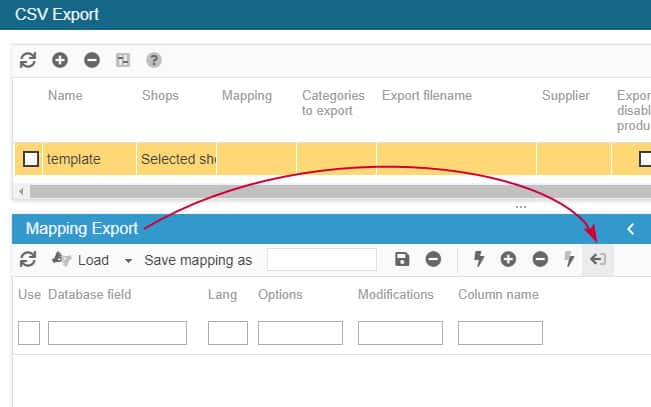Refresh the CSV Export template list
This screenshot has height=407, width=651.
(28, 60)
